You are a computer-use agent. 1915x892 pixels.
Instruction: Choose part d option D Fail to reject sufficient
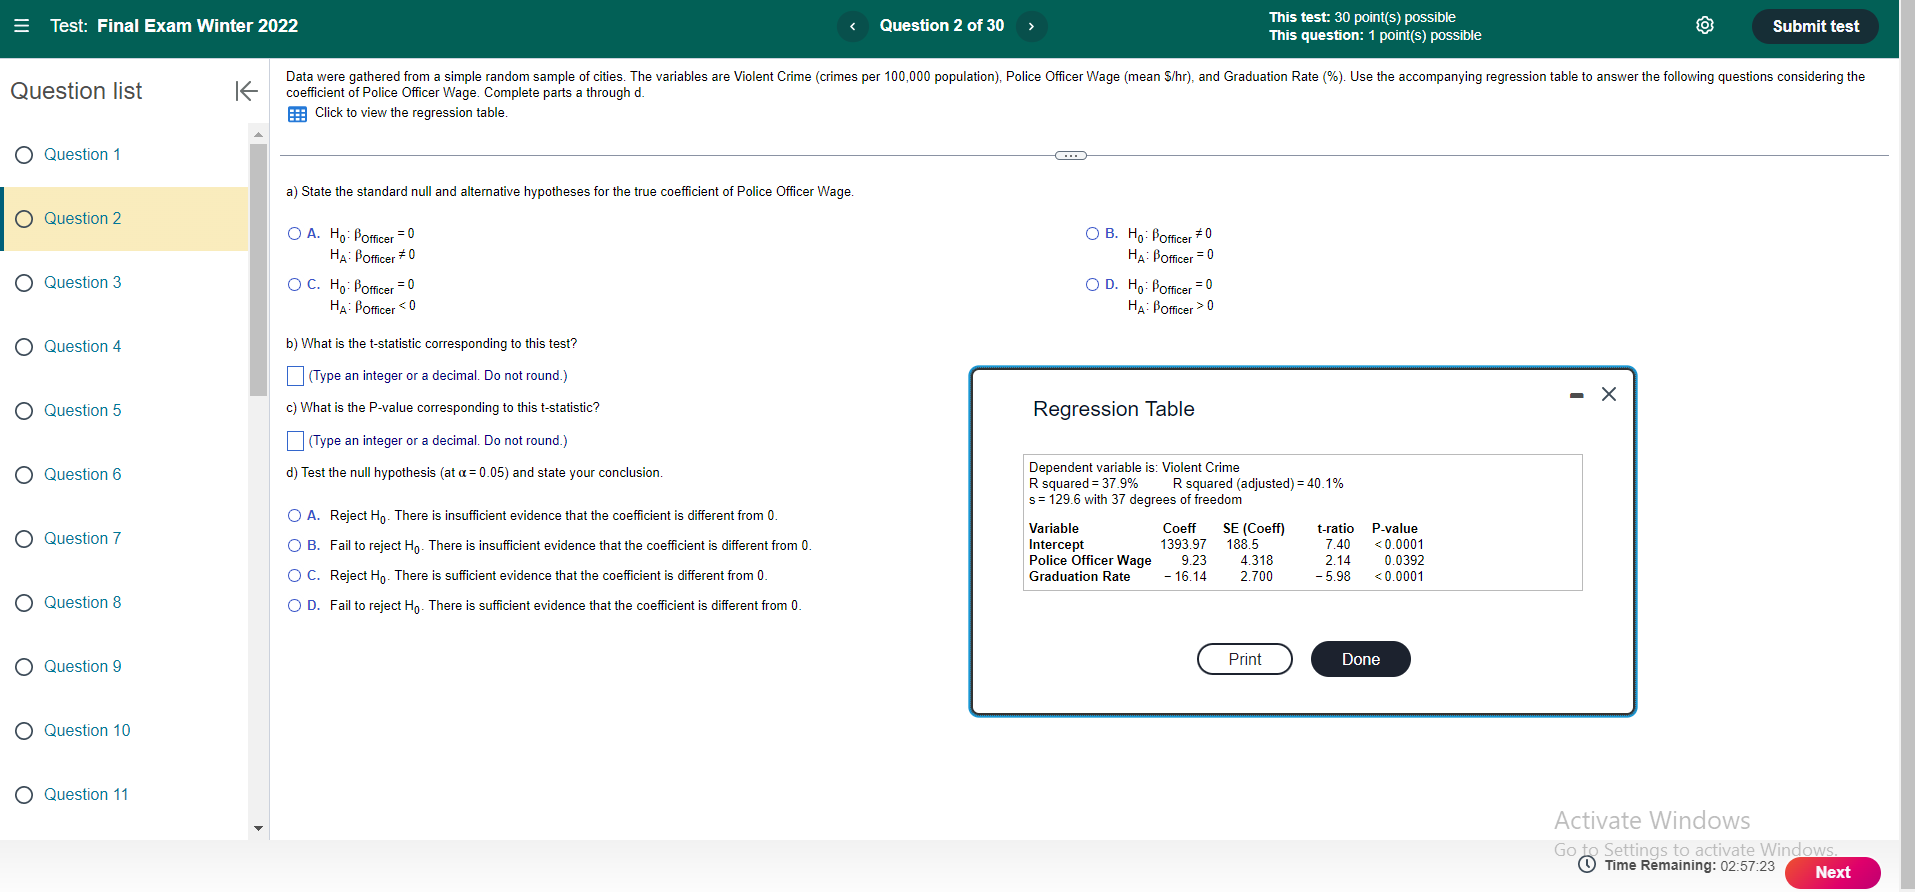coord(294,606)
